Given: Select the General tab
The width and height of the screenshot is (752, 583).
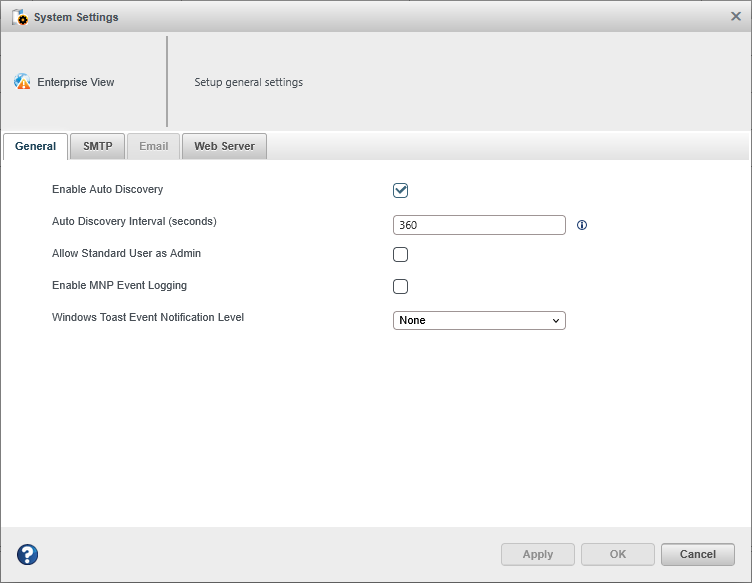Looking at the screenshot, I should pos(36,146).
